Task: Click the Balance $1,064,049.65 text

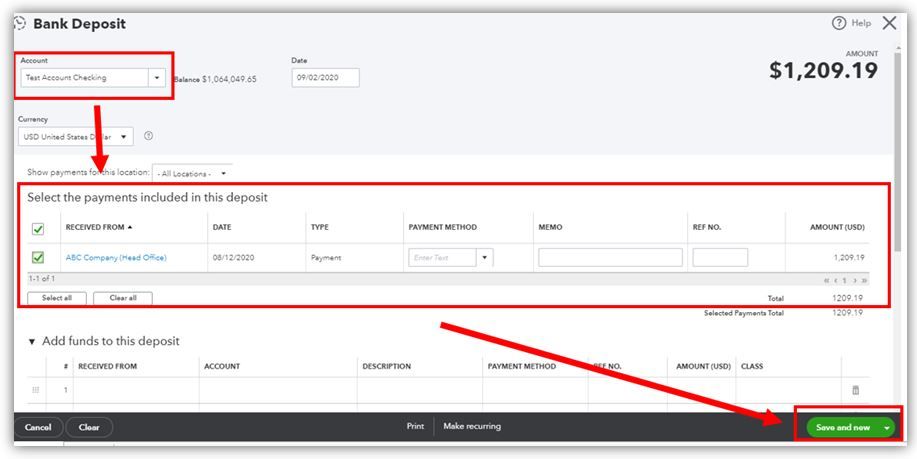Action: coord(215,79)
